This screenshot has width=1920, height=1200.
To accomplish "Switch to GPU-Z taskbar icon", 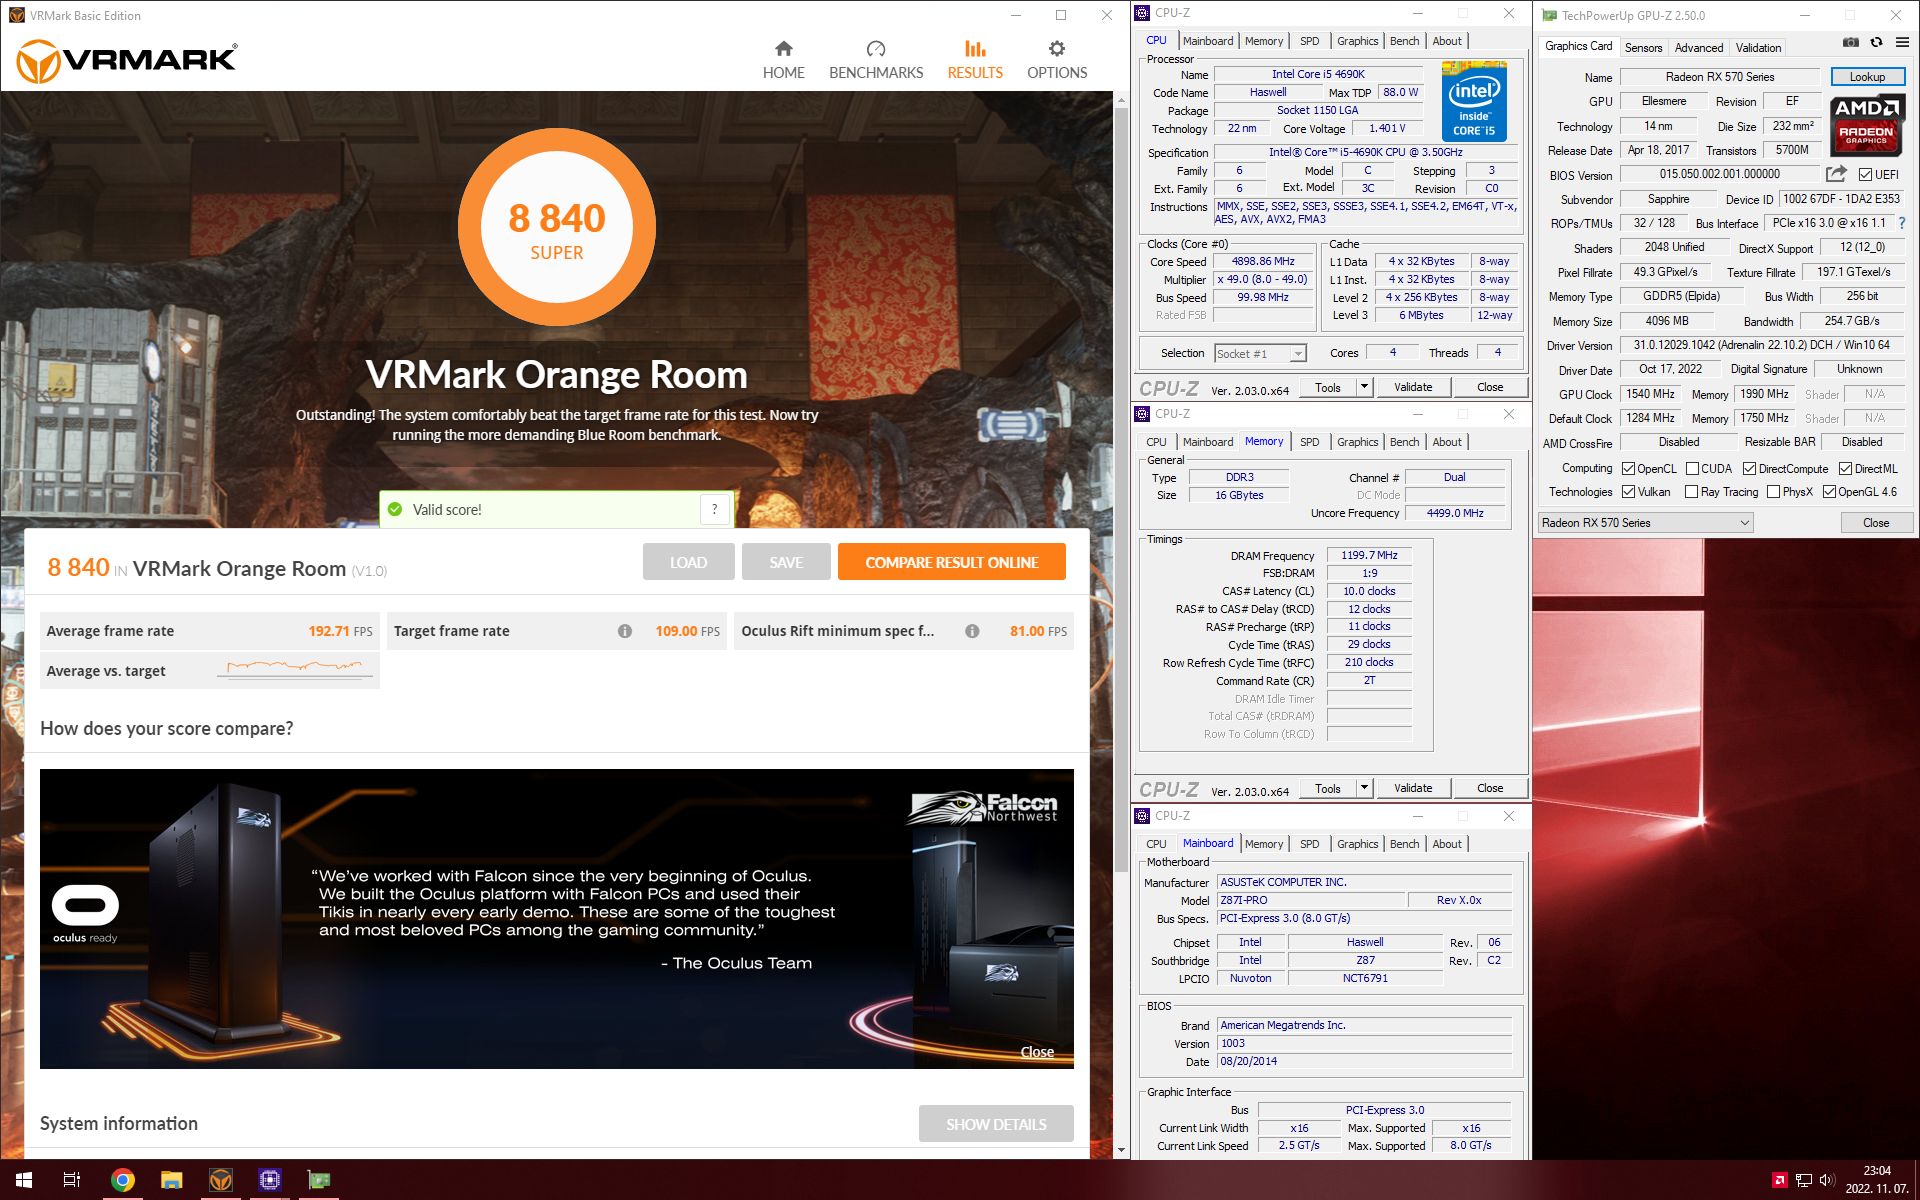I will 319,1180.
